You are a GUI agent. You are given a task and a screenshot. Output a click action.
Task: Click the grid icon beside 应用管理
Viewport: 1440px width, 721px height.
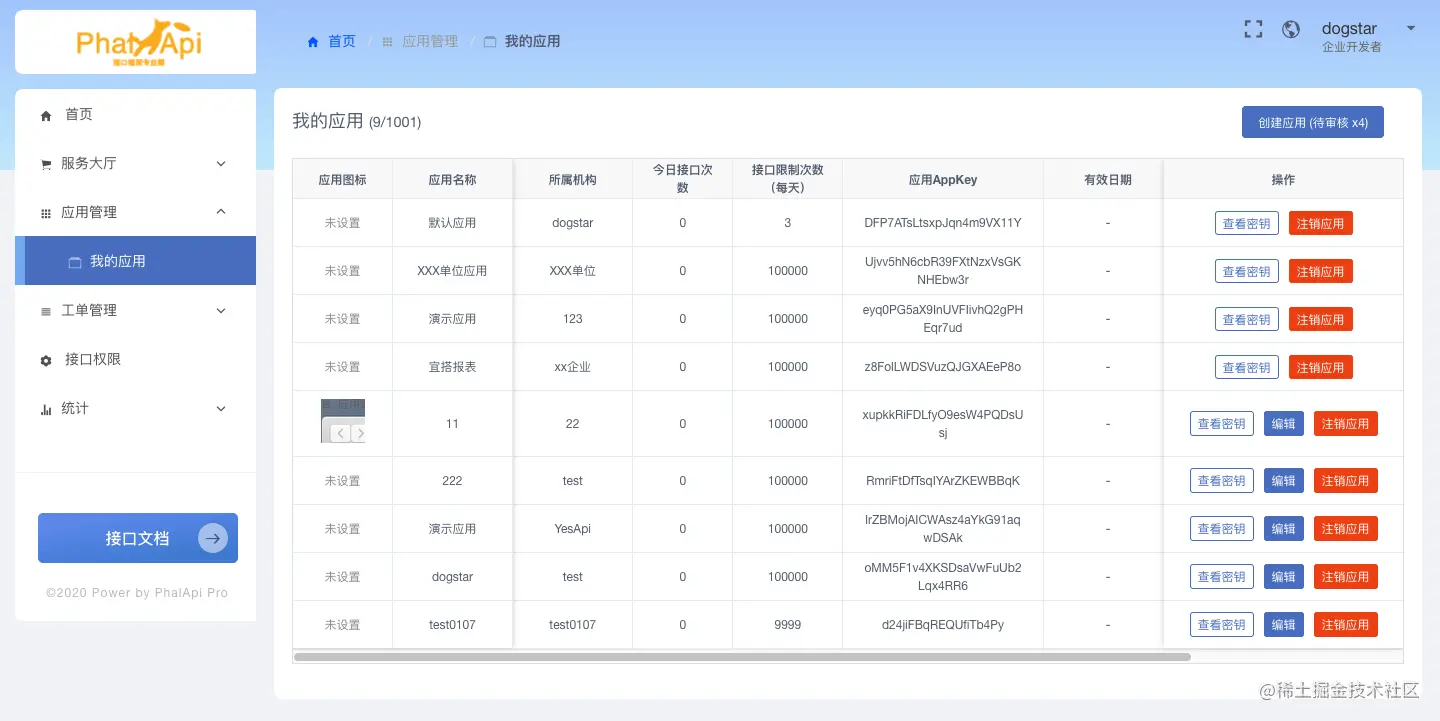(x=46, y=214)
